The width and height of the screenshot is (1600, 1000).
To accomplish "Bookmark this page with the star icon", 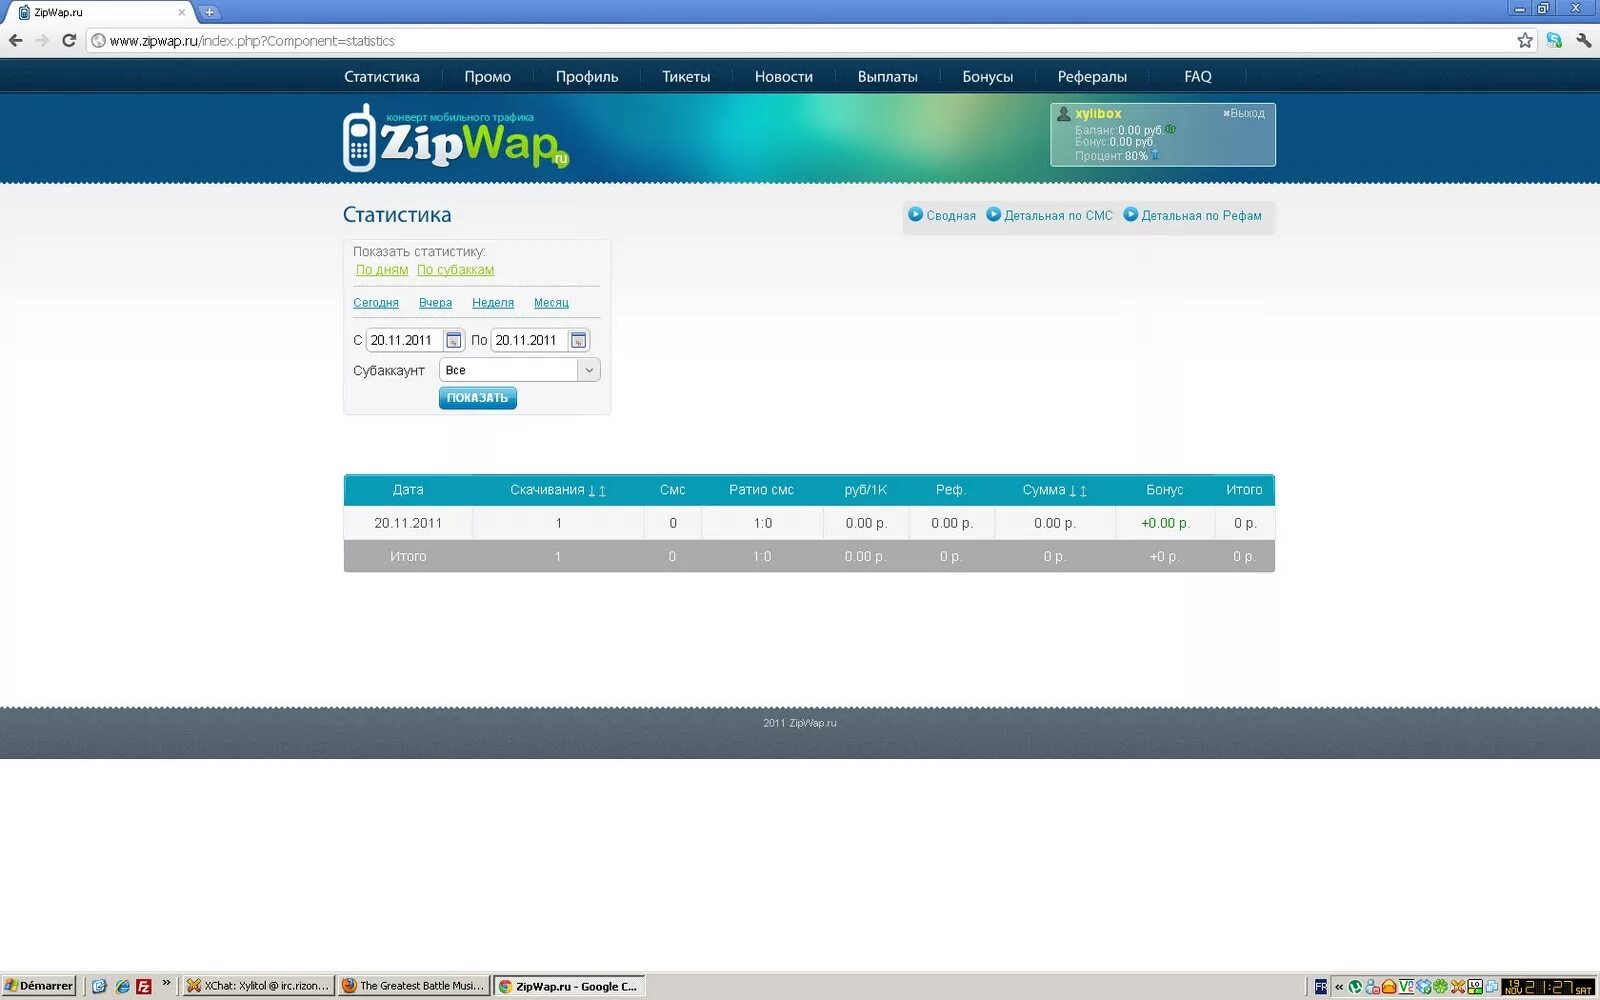I will pyautogui.click(x=1524, y=40).
